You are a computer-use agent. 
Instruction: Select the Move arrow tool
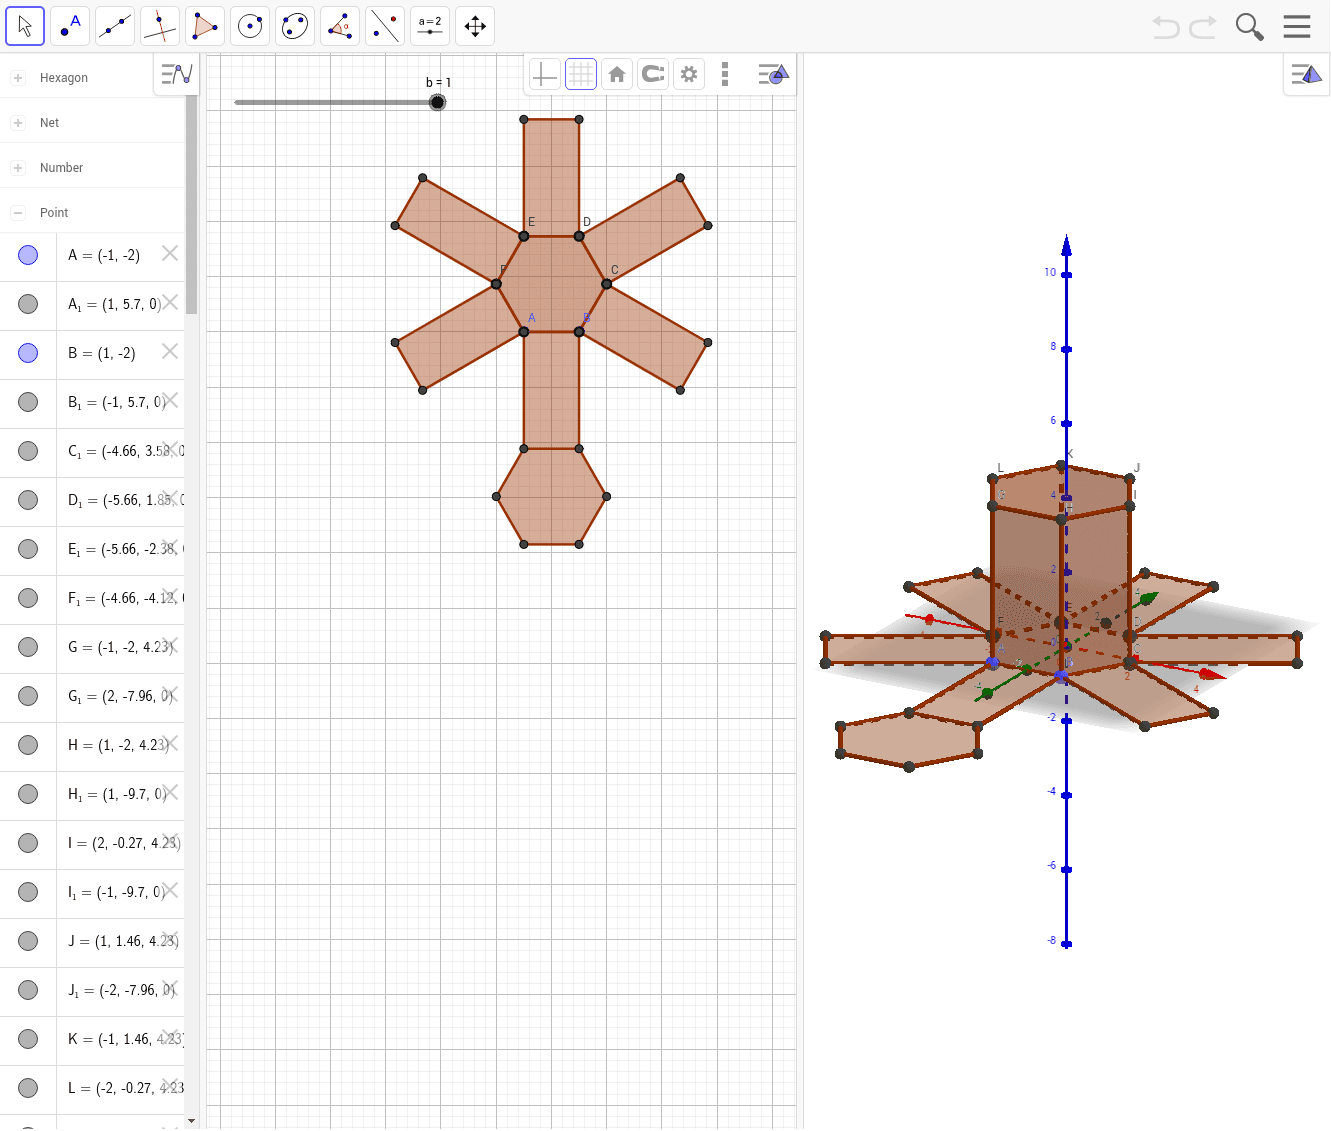(25, 26)
